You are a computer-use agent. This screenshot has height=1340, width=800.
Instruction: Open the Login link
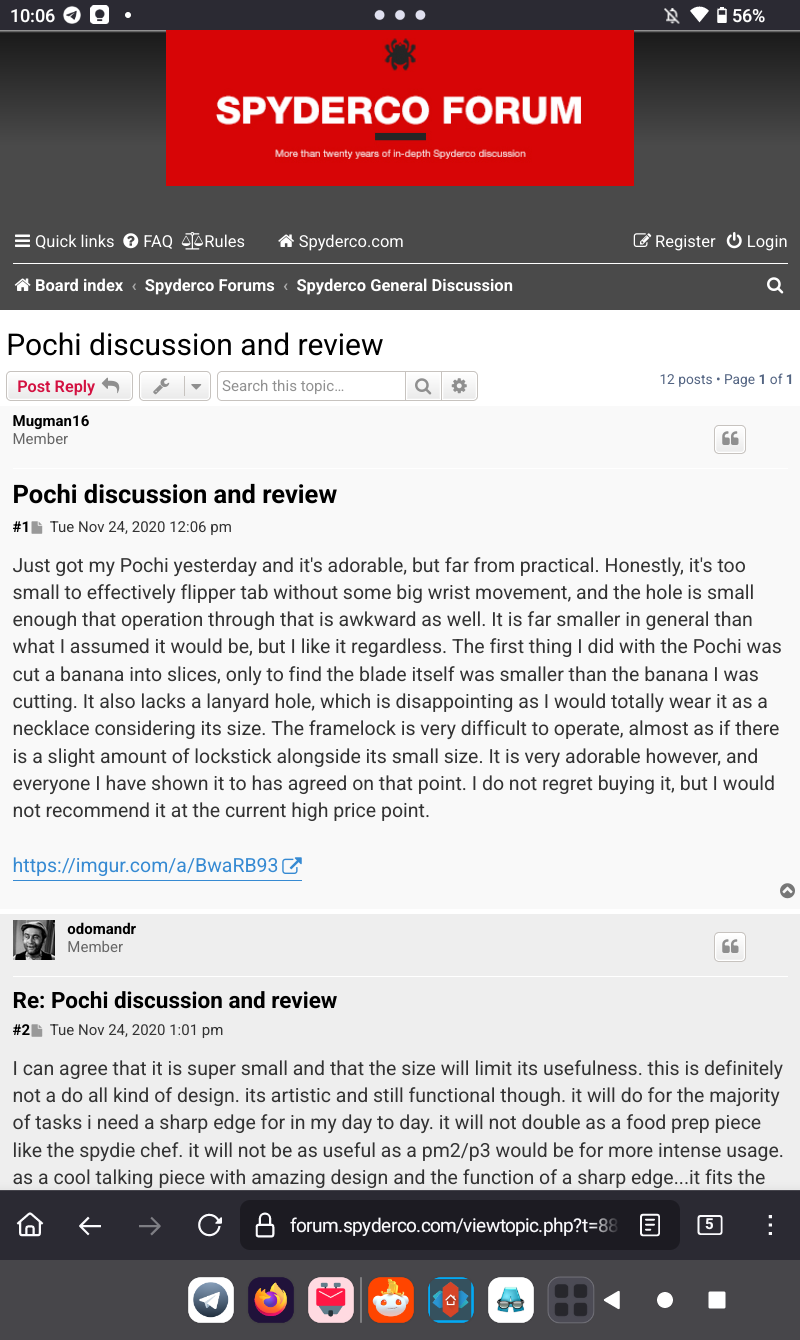pyautogui.click(x=756, y=241)
